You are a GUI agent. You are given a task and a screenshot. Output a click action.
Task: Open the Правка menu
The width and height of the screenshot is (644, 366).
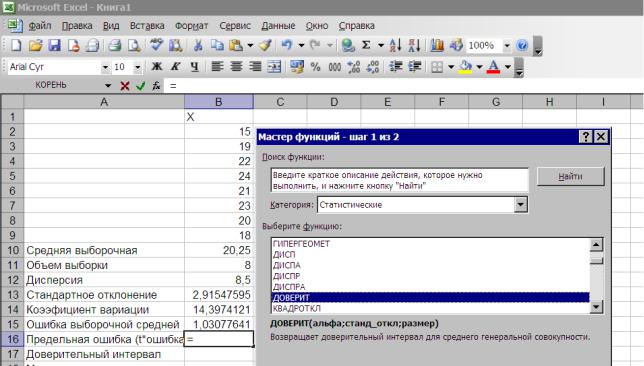[x=77, y=25]
